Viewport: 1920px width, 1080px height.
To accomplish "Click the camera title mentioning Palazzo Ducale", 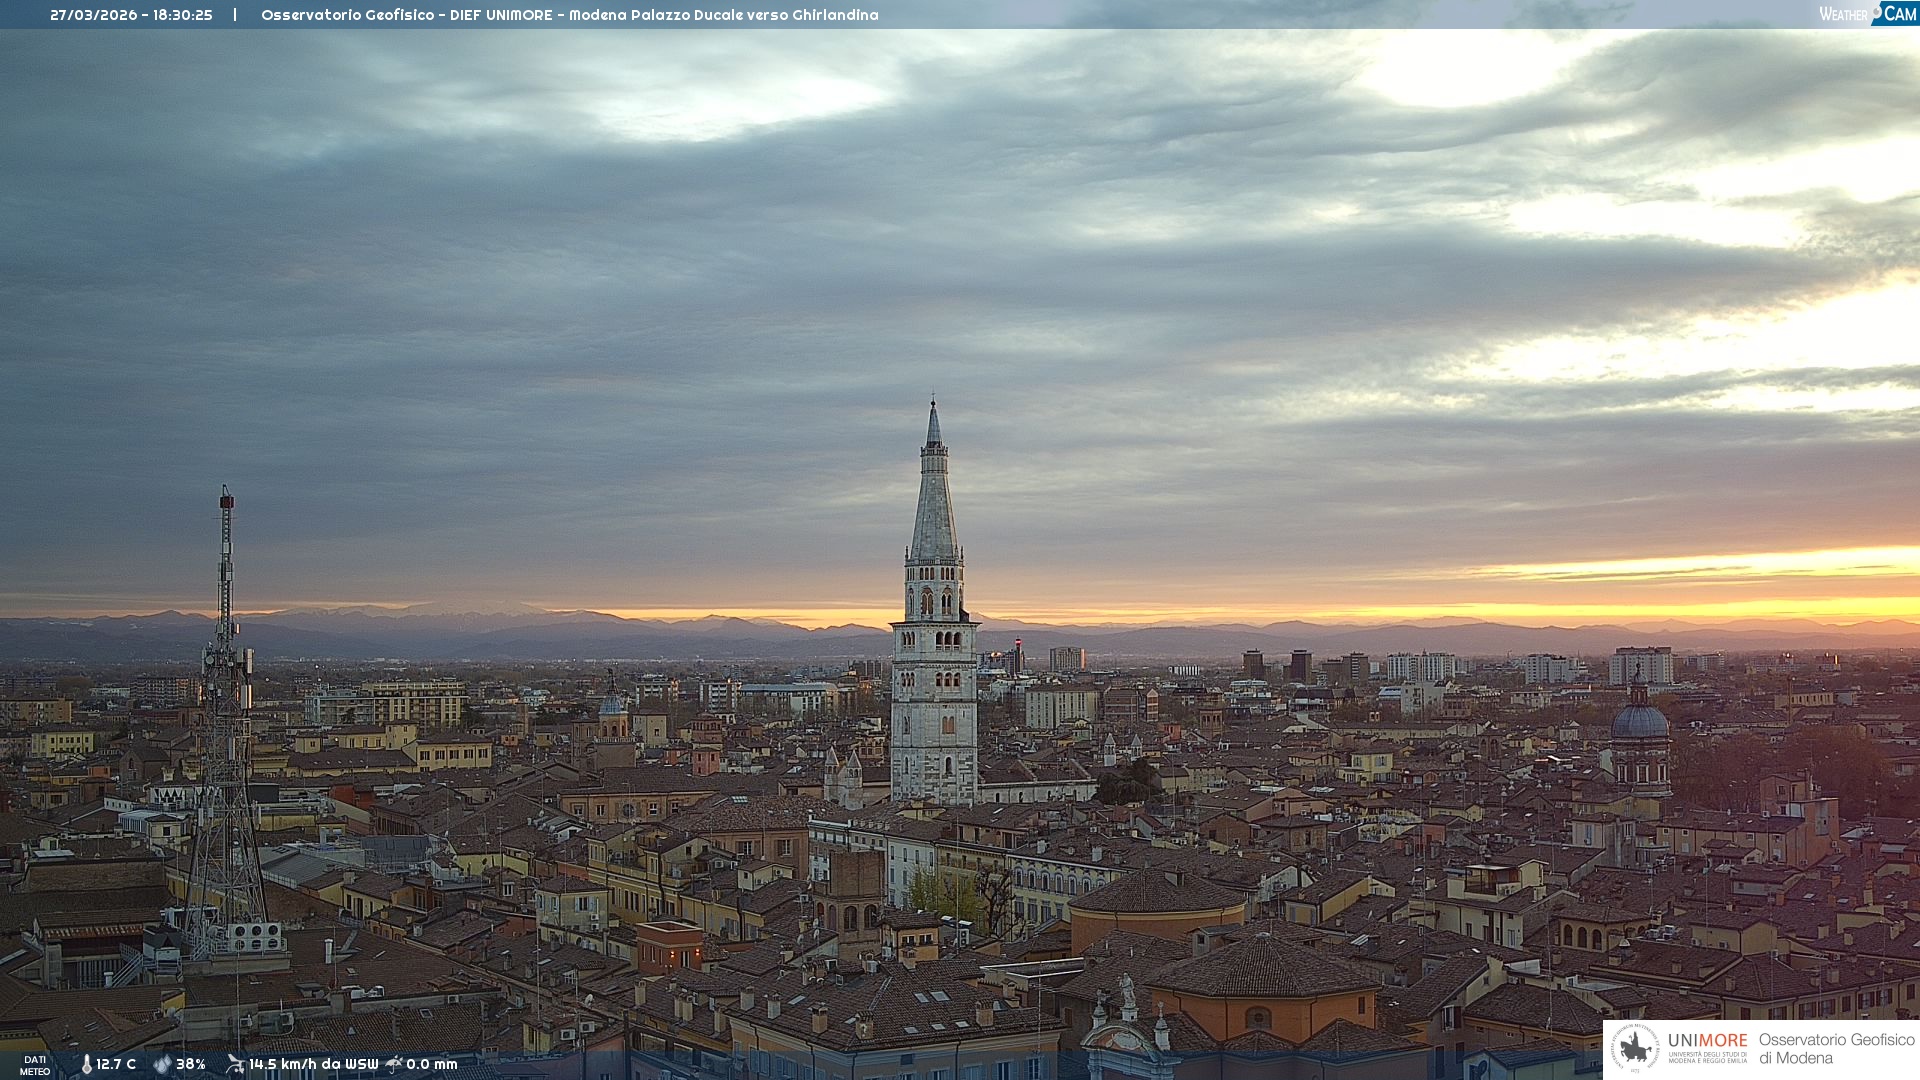I will point(569,15).
